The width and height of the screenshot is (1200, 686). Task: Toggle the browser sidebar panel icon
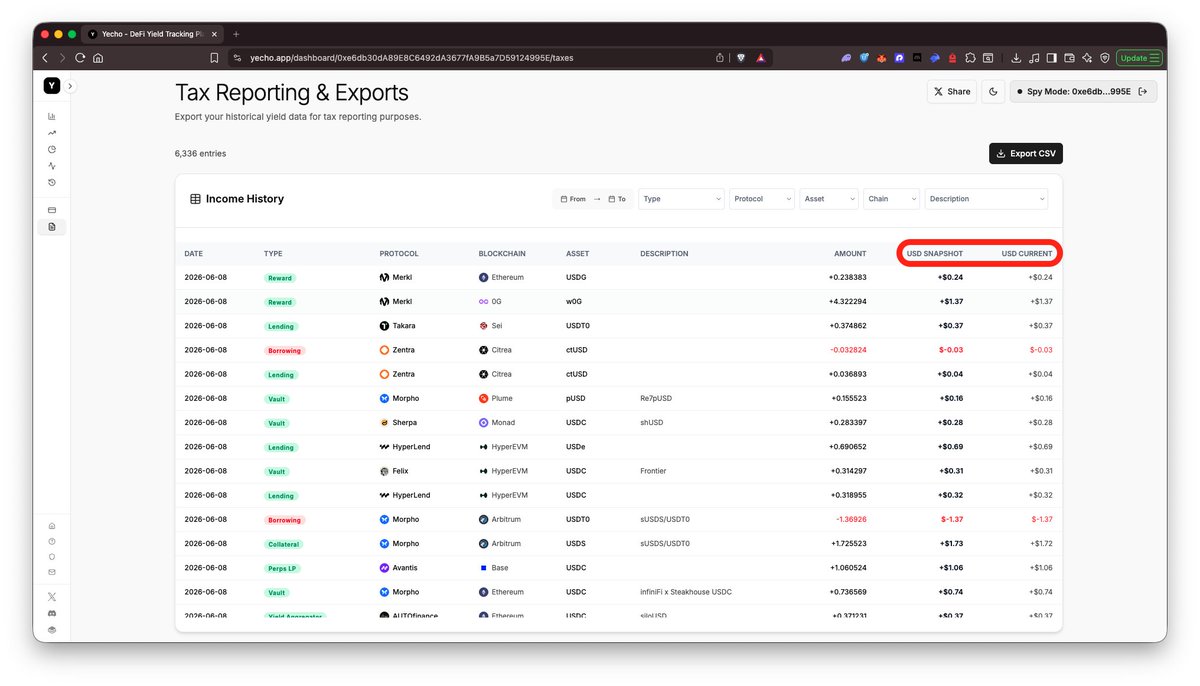[1052, 58]
